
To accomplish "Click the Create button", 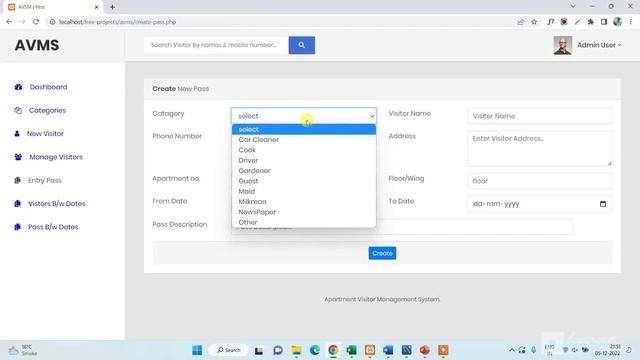I will point(382,253).
